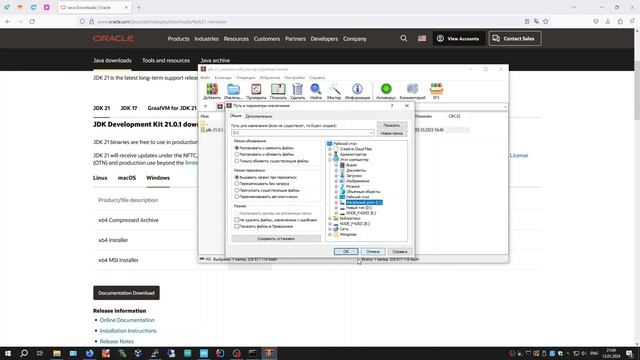Click the green Антивирус (Virus scan) icon
The height and width of the screenshot is (360, 640).
[x=386, y=91]
